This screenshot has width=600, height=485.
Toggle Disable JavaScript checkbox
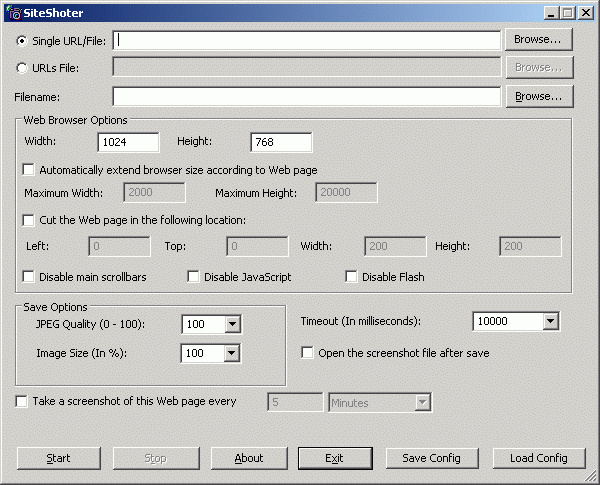click(193, 276)
